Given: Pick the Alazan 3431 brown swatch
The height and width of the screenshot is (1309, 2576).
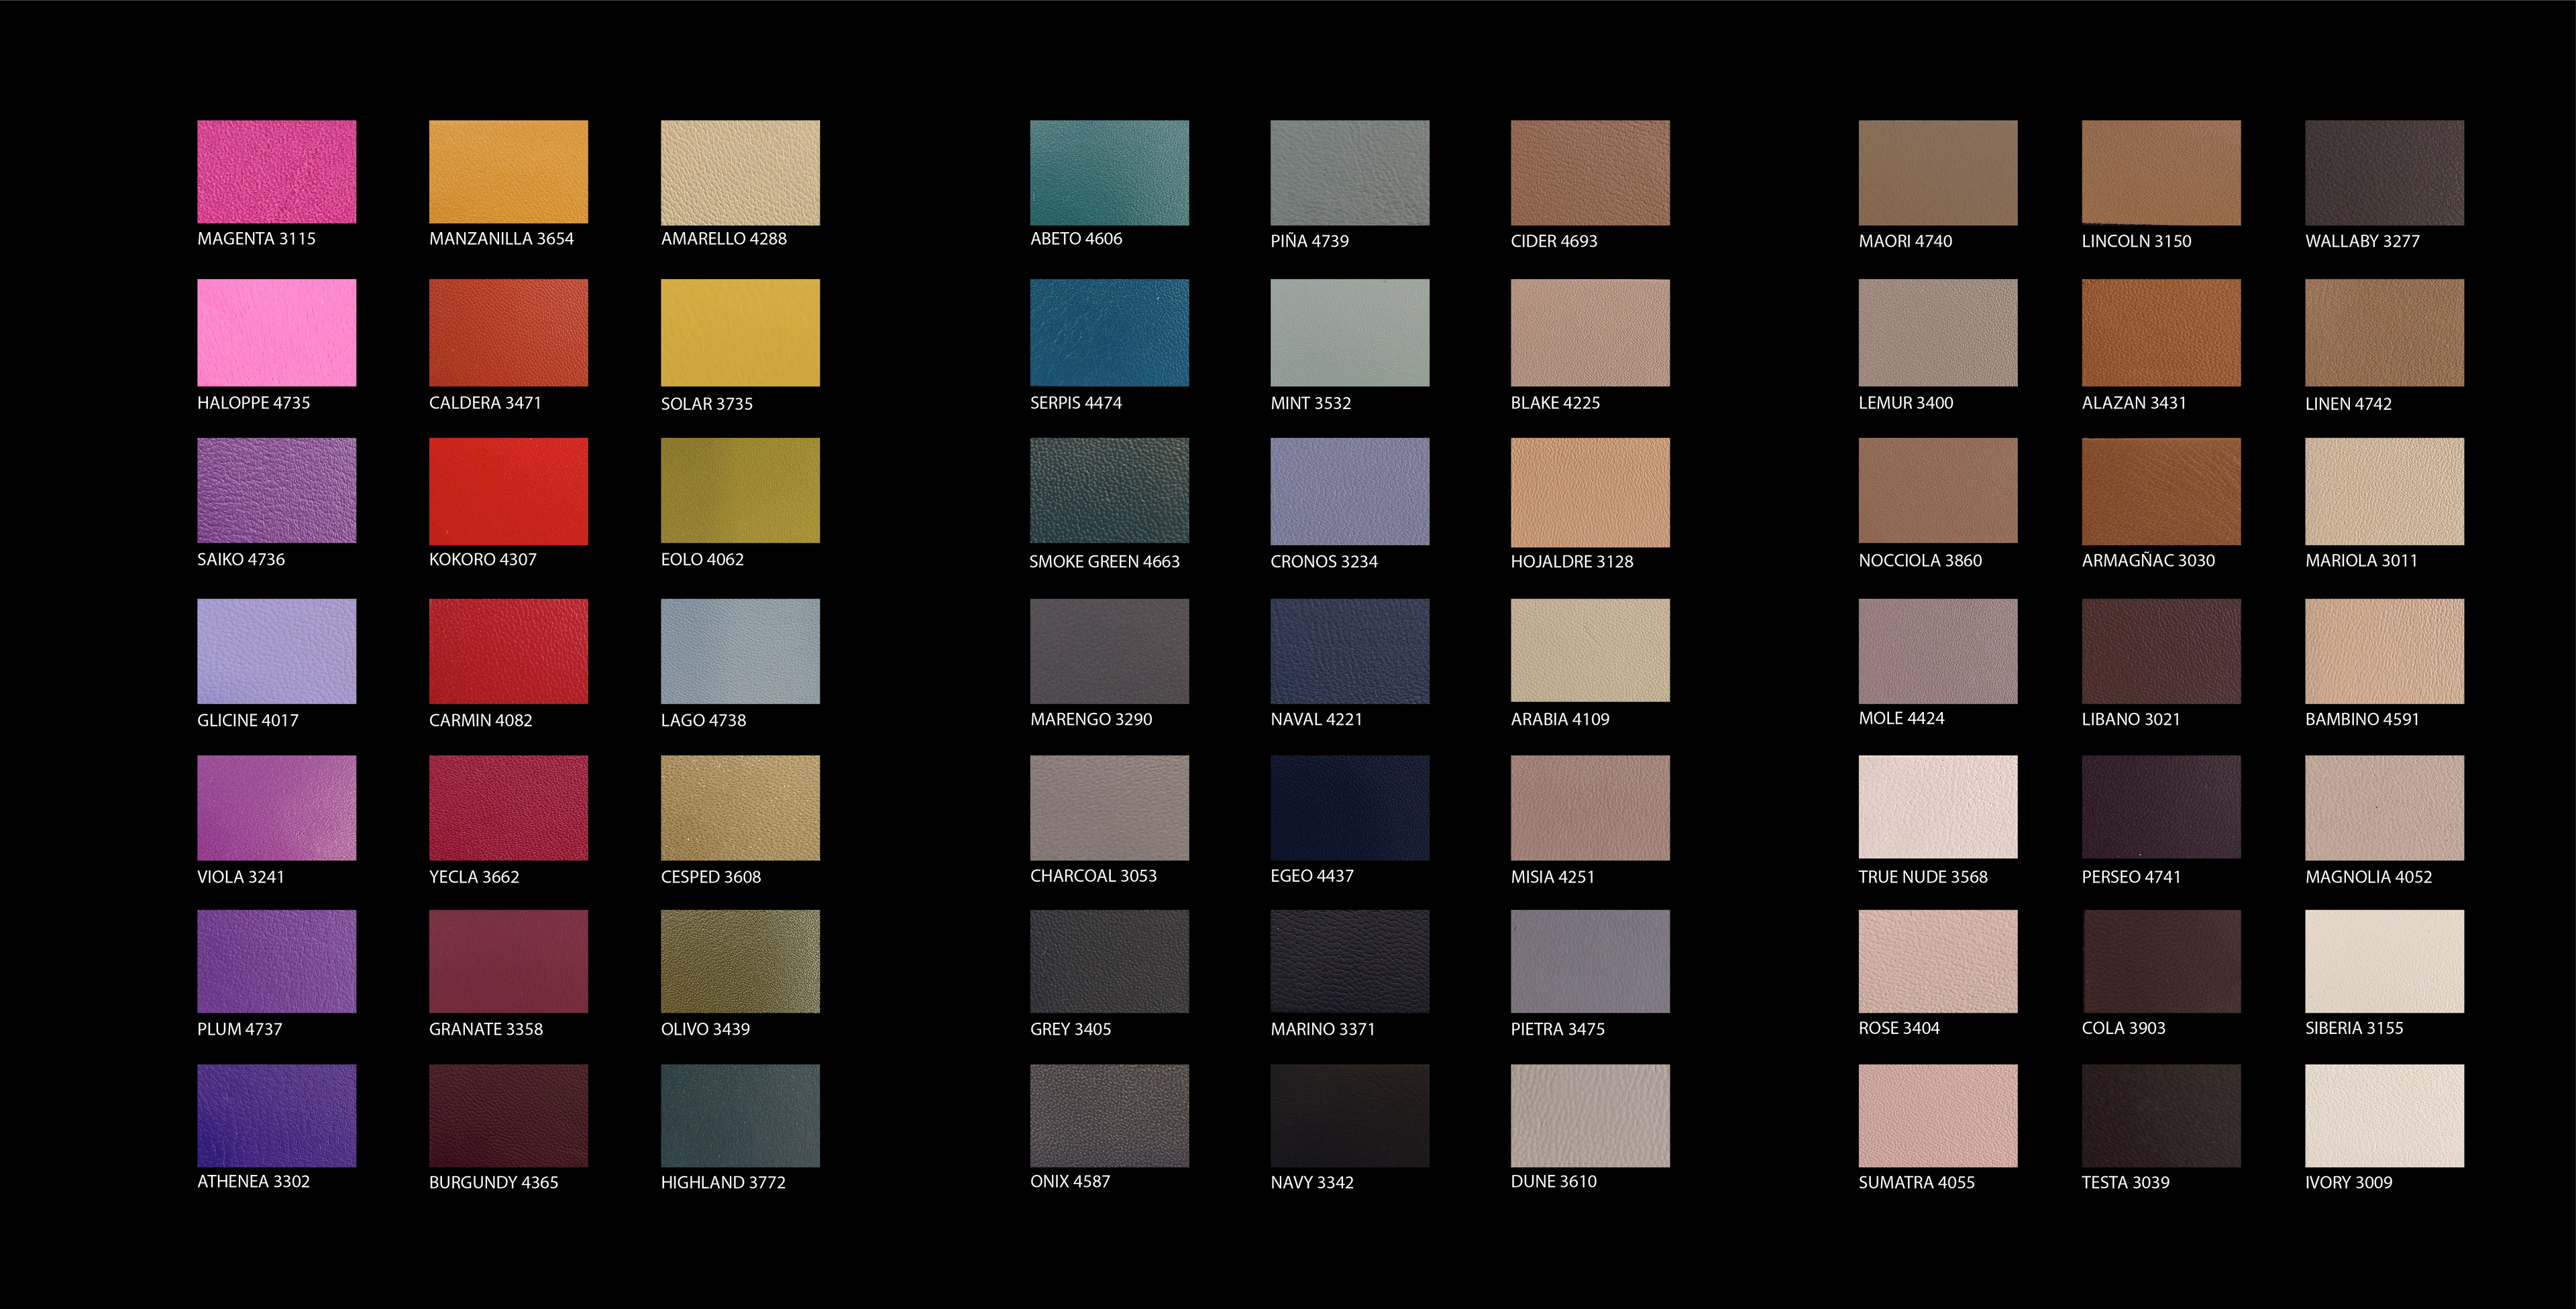Looking at the screenshot, I should point(2160,332).
